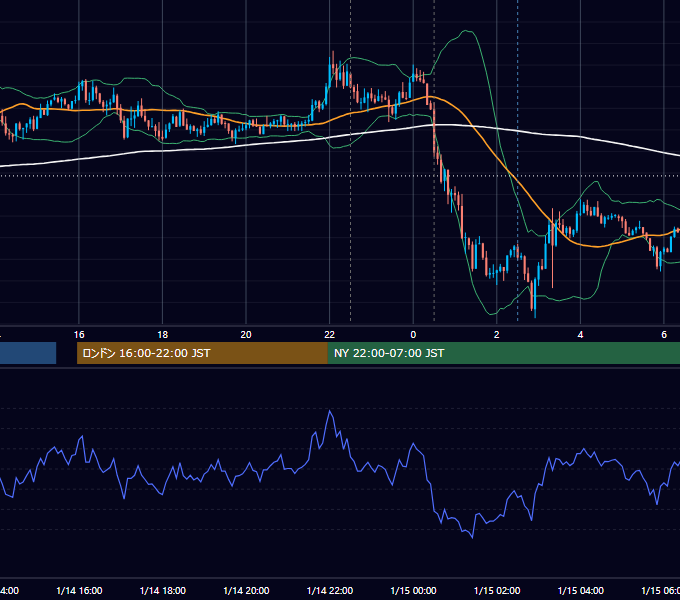Click the time axis label 2

point(497,335)
